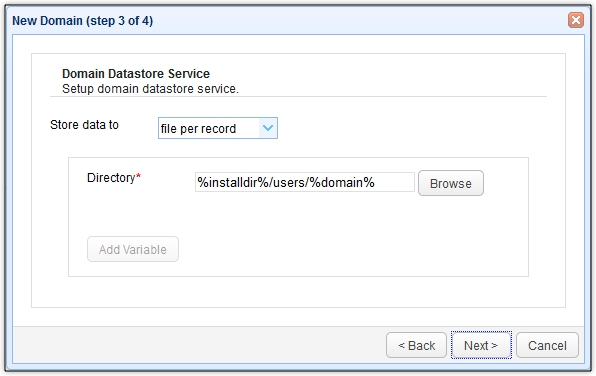Close the New Domain dialog

tap(576, 20)
